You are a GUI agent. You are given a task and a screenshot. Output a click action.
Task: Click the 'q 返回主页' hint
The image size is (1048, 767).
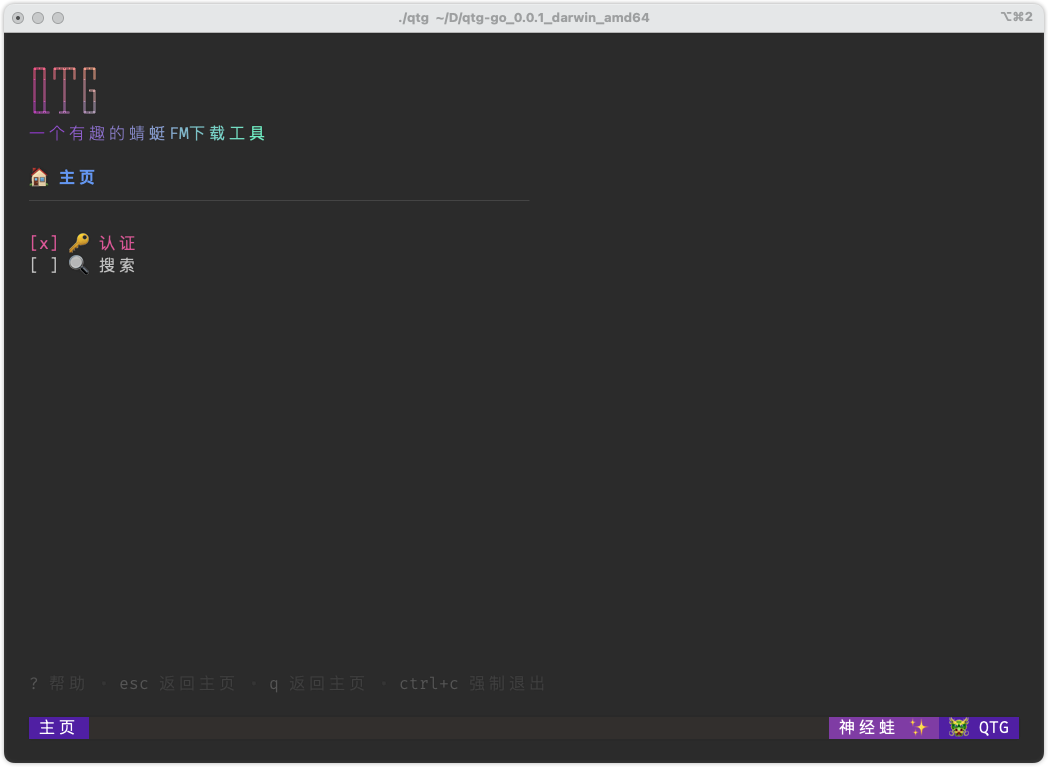tap(317, 683)
